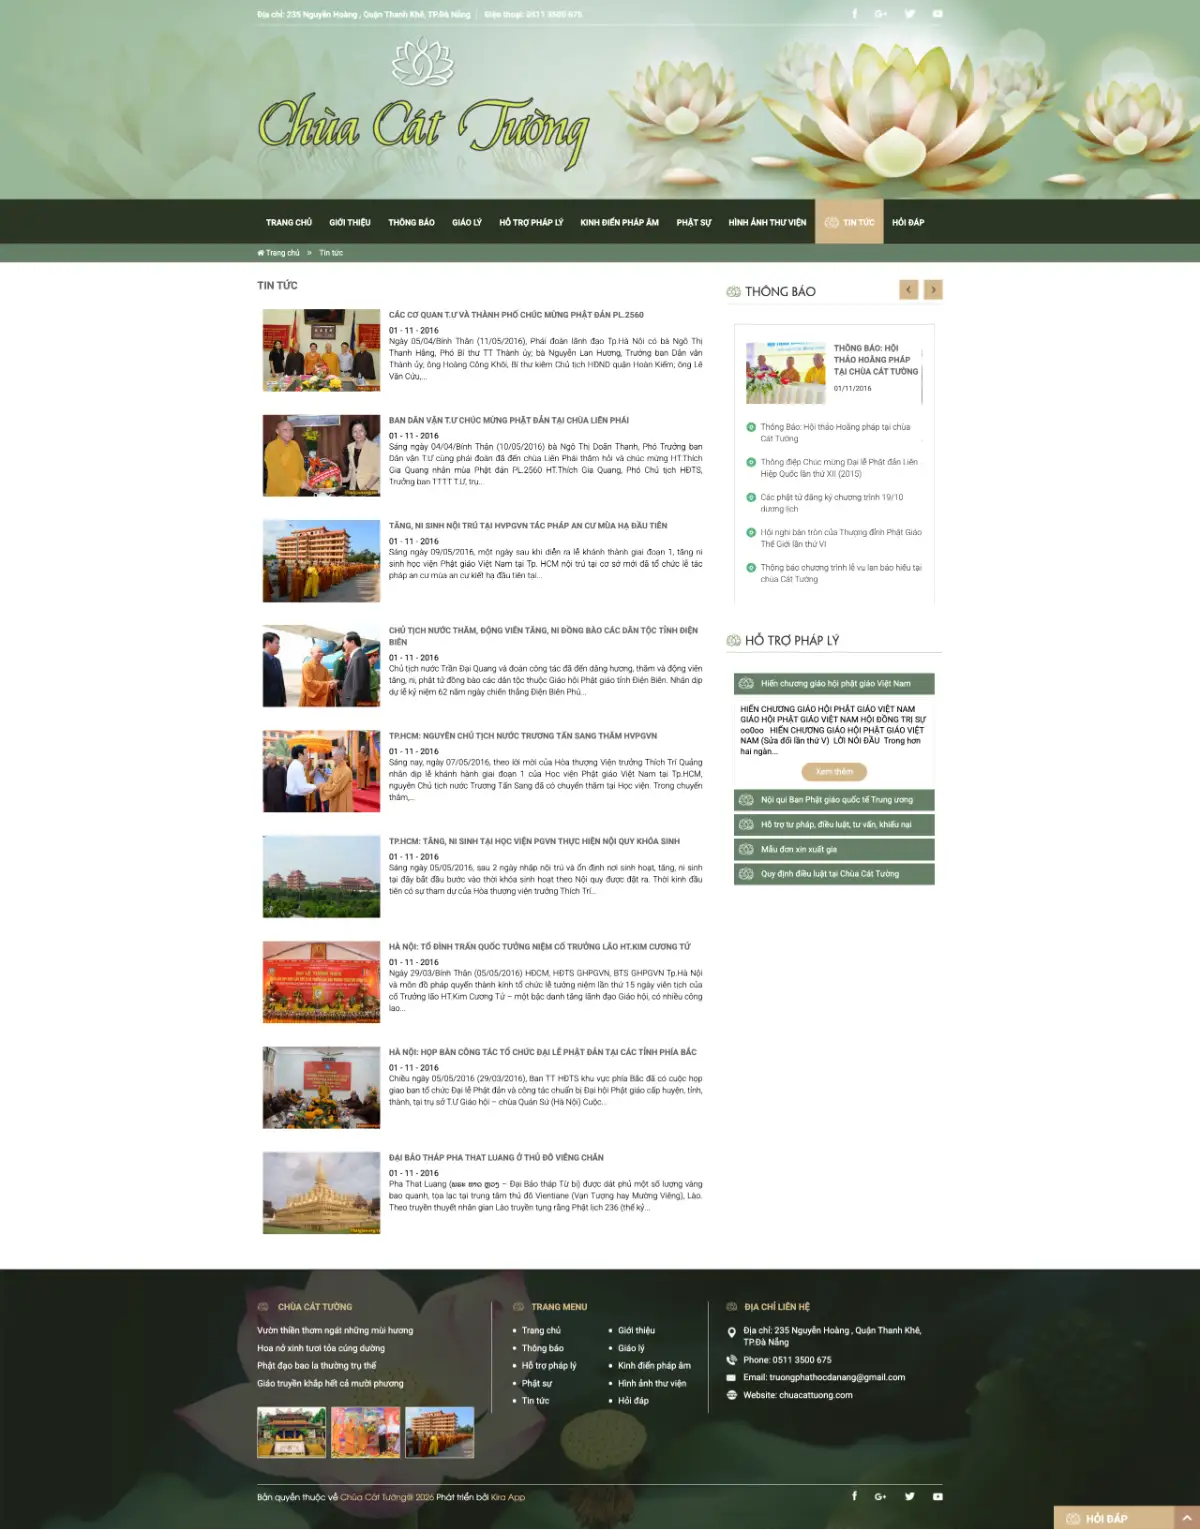Select Kinh Điển Pháp Âm in navigation bar
1200x1530 pixels.
coord(619,222)
